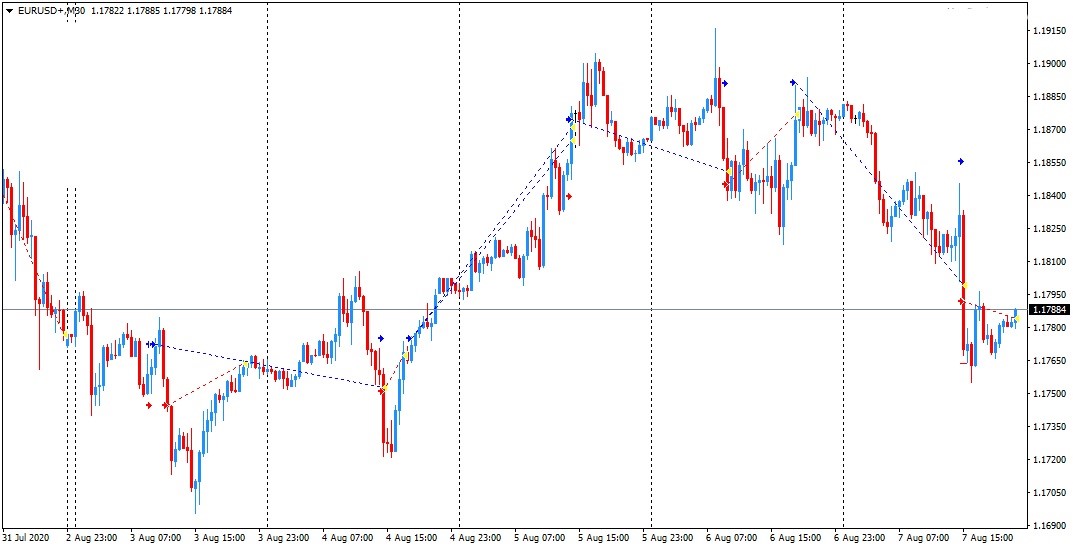The image size is (1073, 548).
Task: Click the 7 Aug 15:00 time label
Action: [988, 538]
